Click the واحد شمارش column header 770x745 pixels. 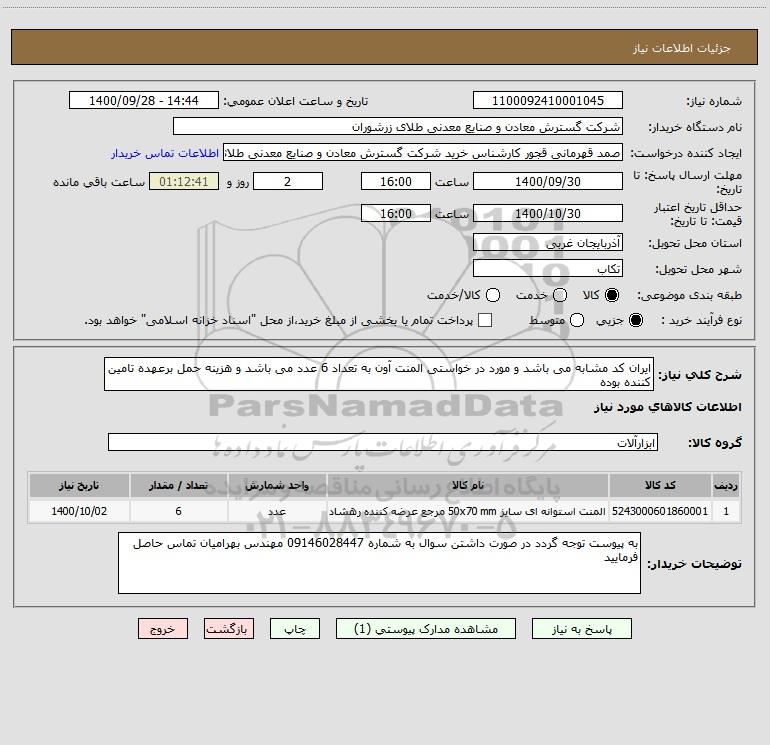tap(277, 485)
